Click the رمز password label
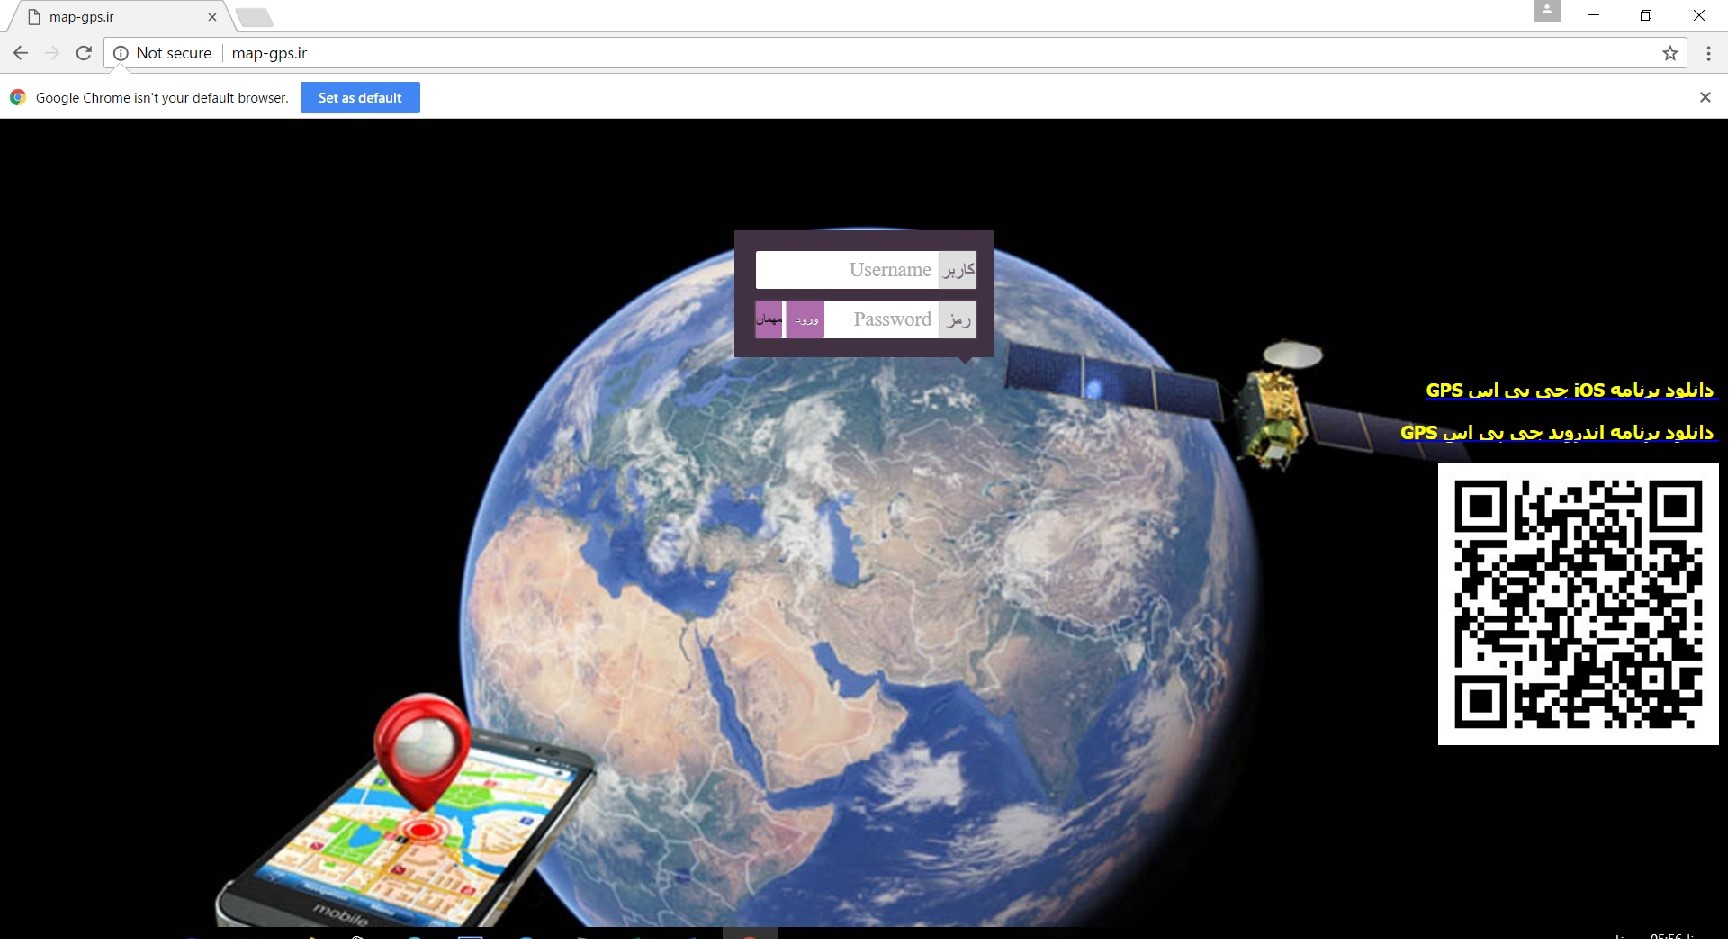Screen dimensions: 1730x939 (958, 320)
